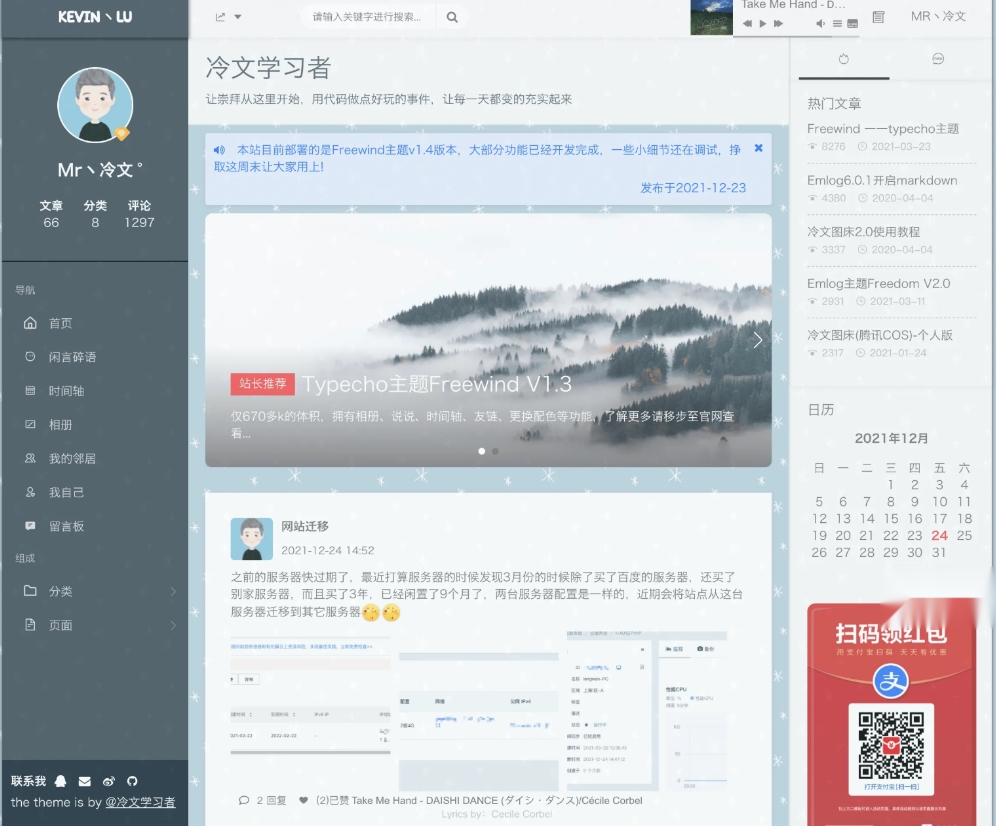The width and height of the screenshot is (996, 826).
Task: Click the notes icon near MR丶冷文
Action: (879, 17)
